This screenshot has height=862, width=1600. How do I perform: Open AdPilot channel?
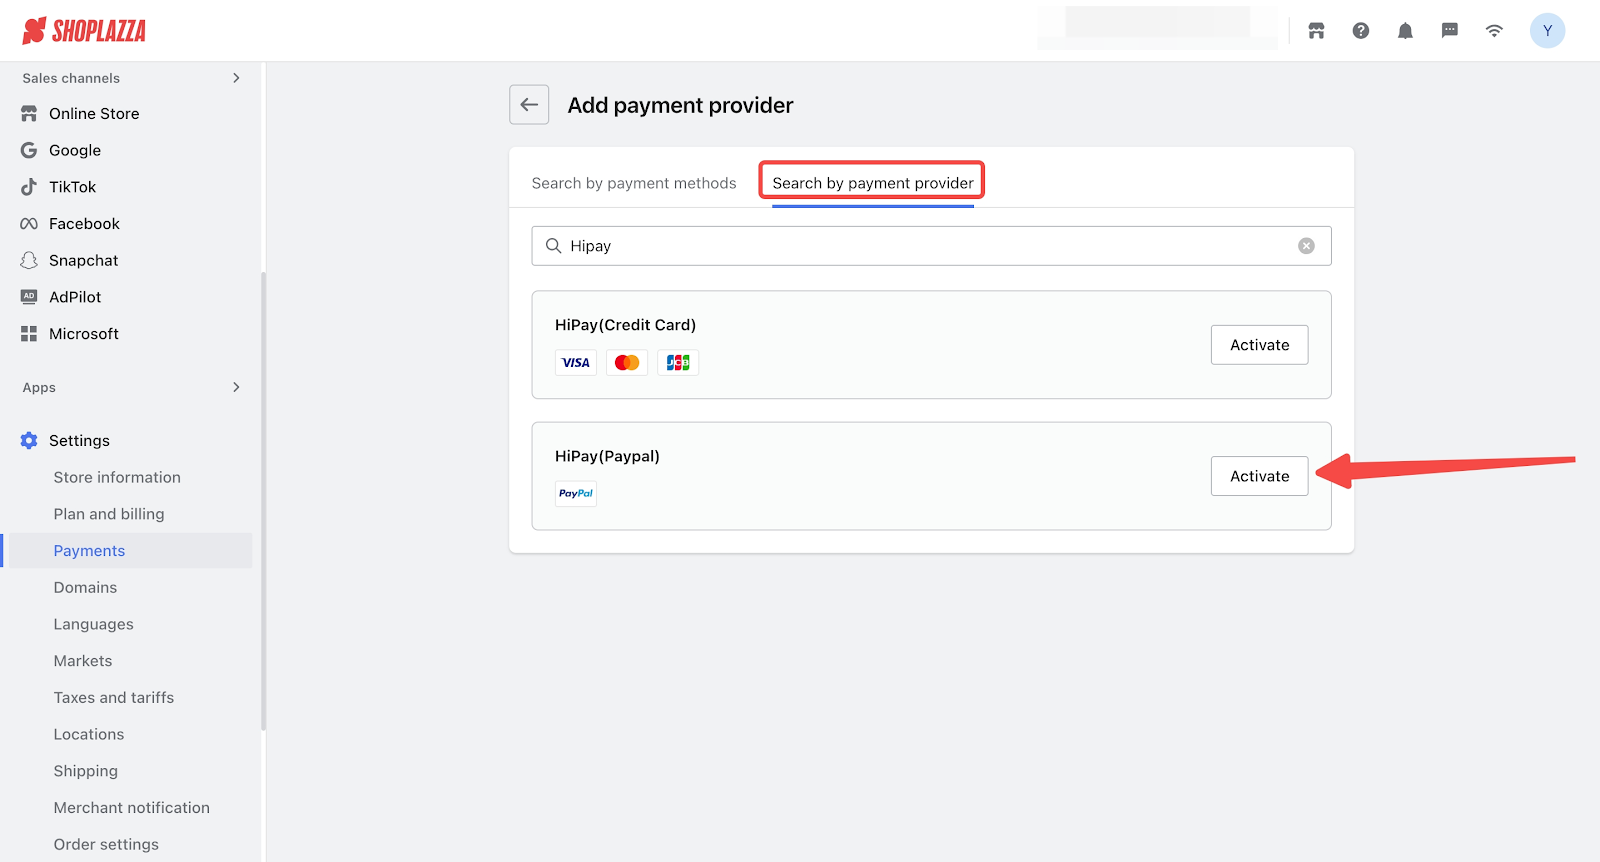point(75,297)
